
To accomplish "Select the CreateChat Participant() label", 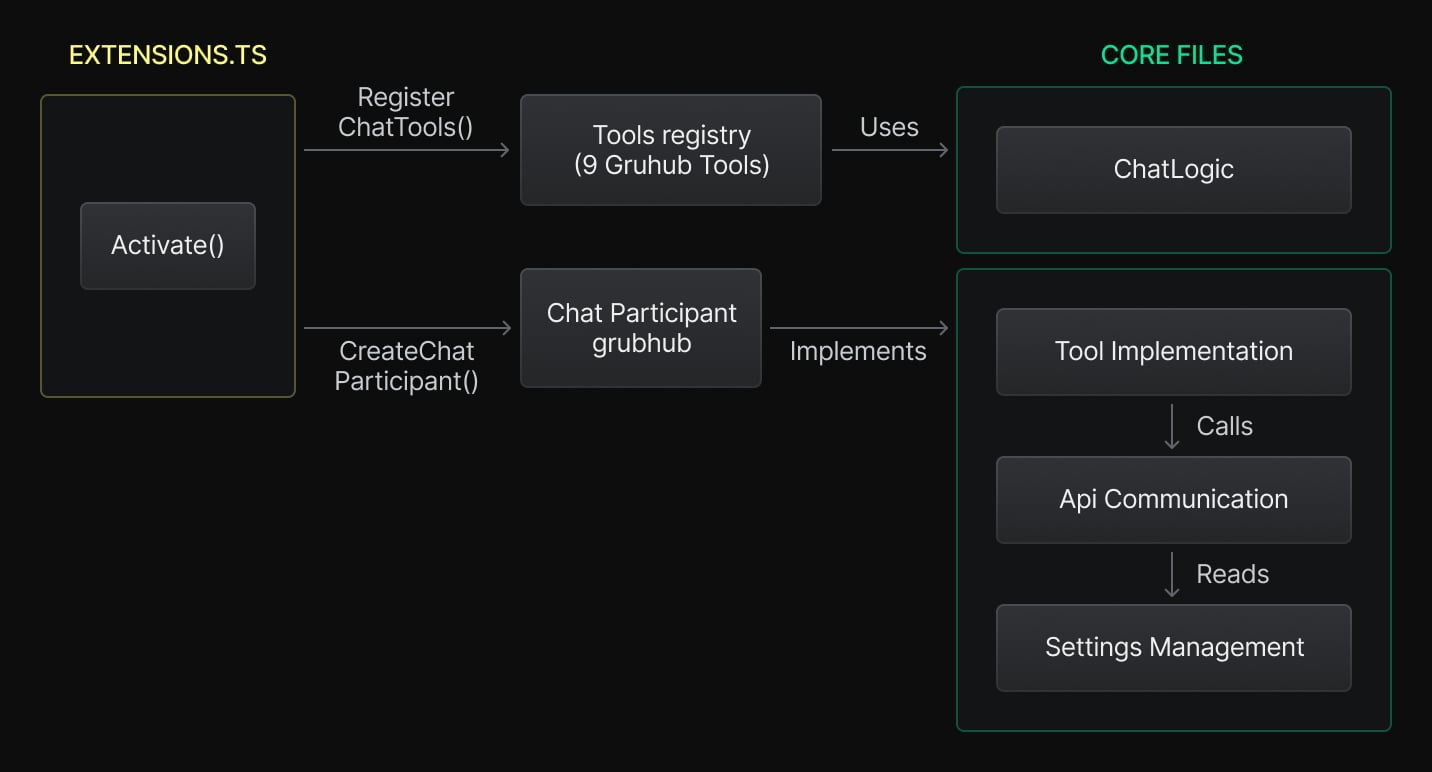I will click(x=406, y=366).
